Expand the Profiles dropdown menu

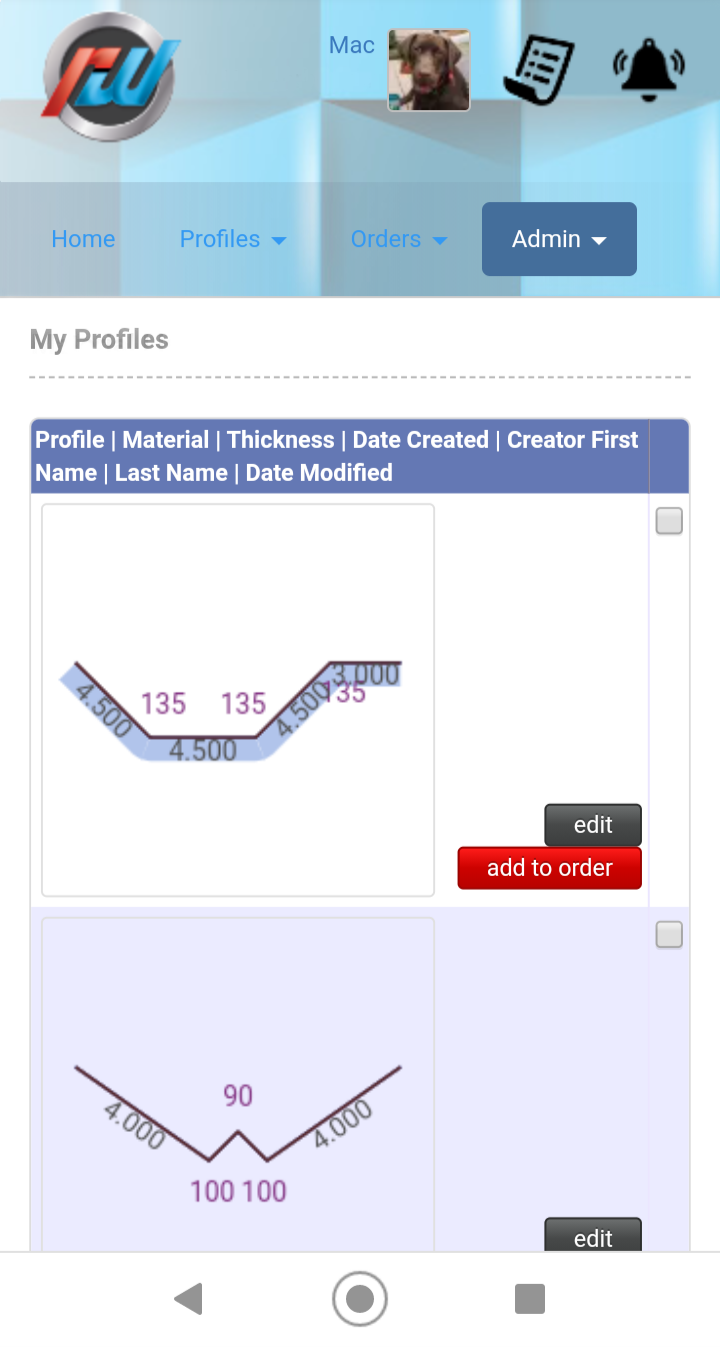233,239
